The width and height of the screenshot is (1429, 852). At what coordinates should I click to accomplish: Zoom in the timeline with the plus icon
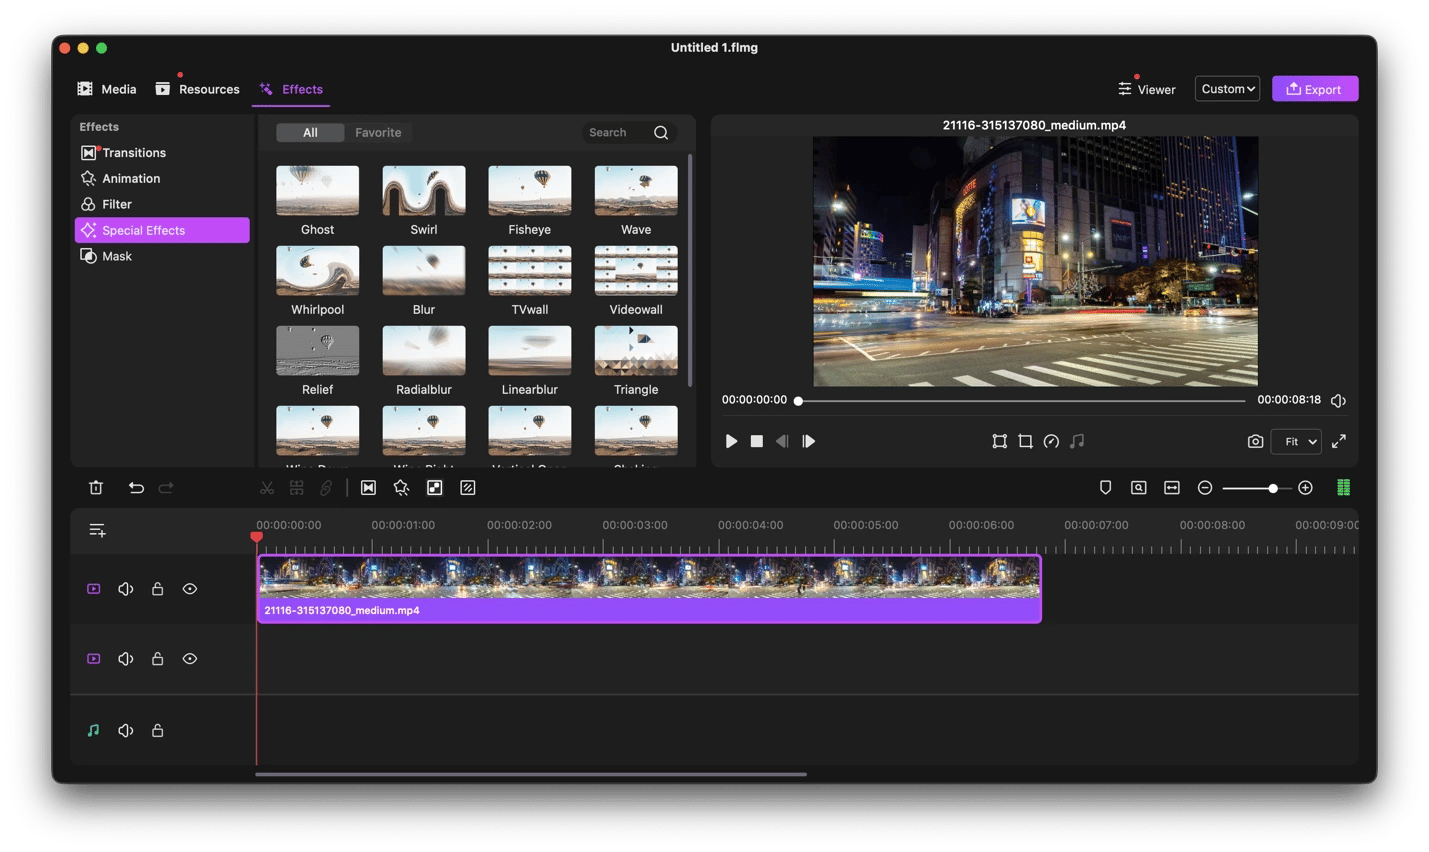point(1305,488)
